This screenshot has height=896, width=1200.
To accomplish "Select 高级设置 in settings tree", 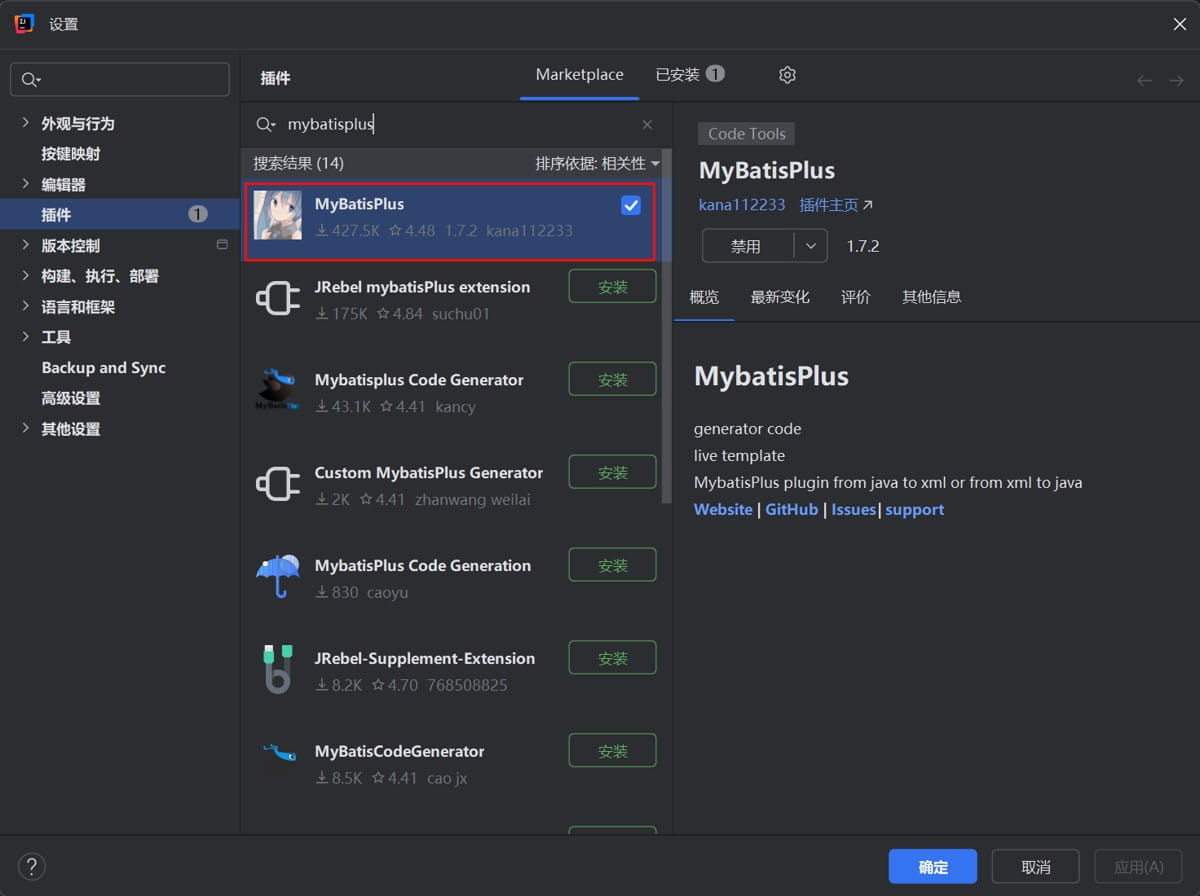I will [x=70, y=398].
